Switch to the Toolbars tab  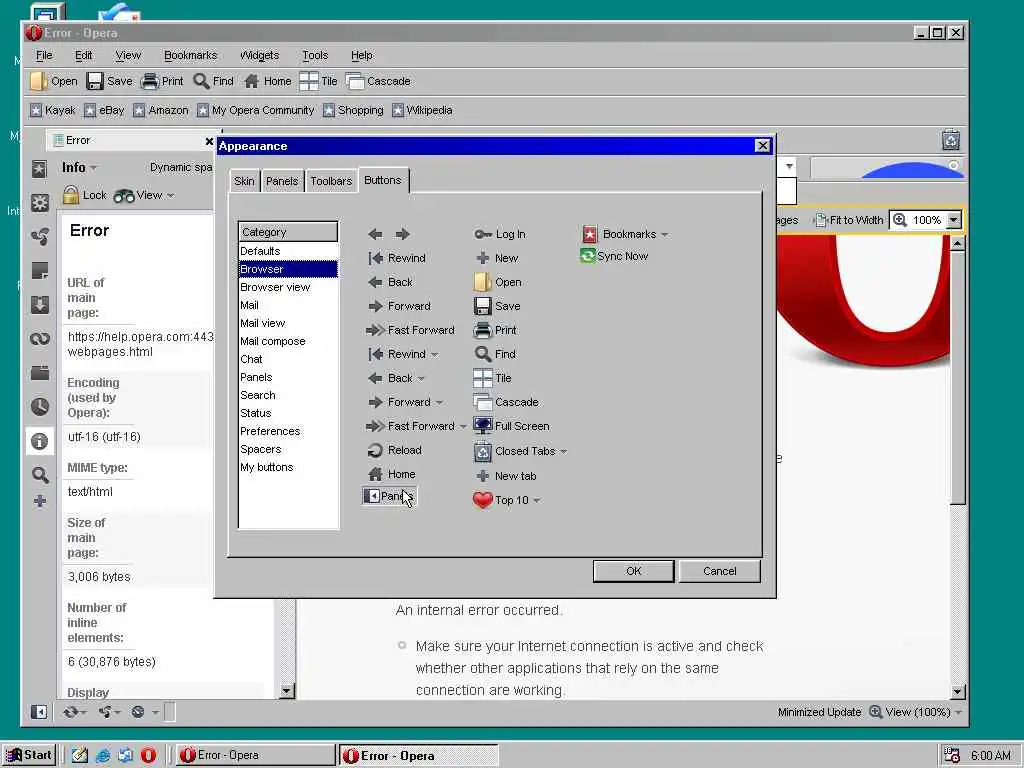(x=331, y=181)
